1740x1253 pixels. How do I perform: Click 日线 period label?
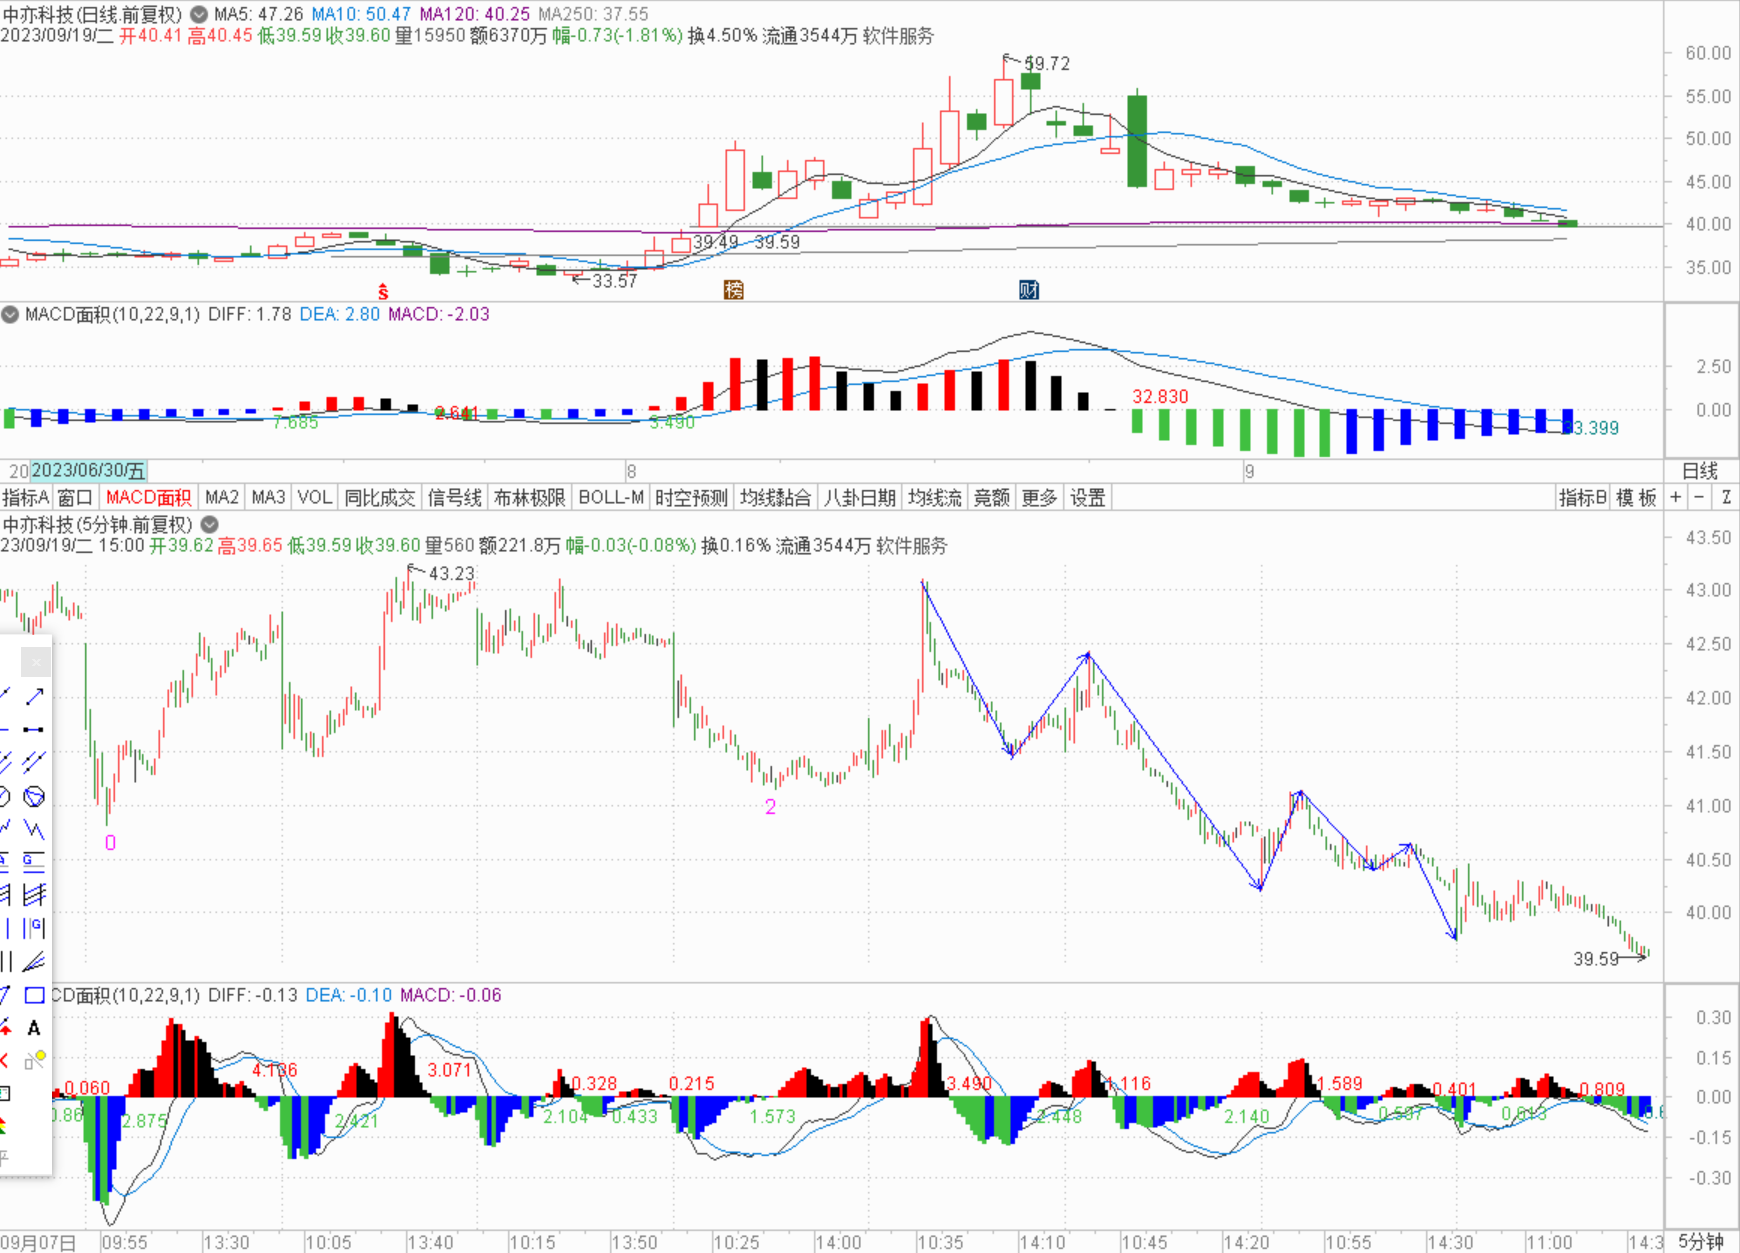click(x=1700, y=470)
